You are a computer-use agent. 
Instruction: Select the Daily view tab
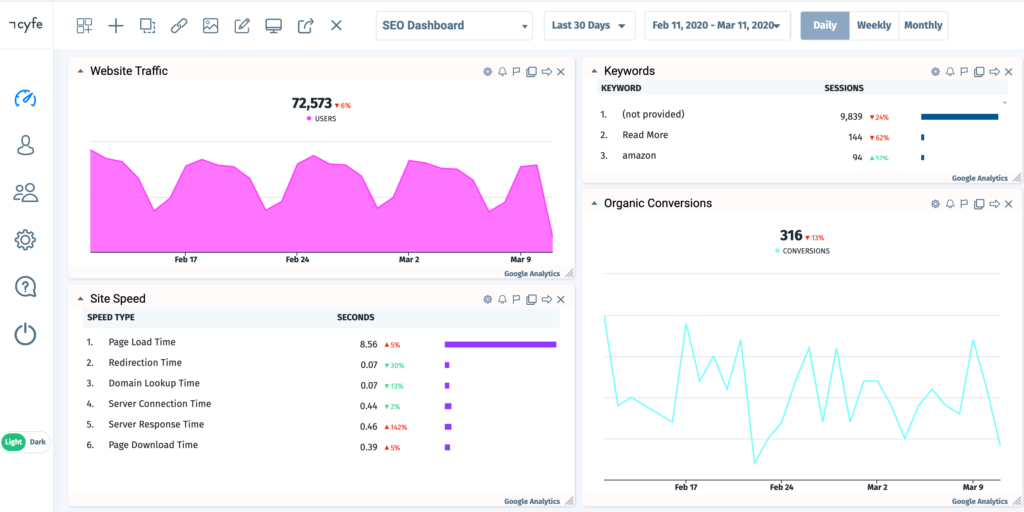click(825, 25)
